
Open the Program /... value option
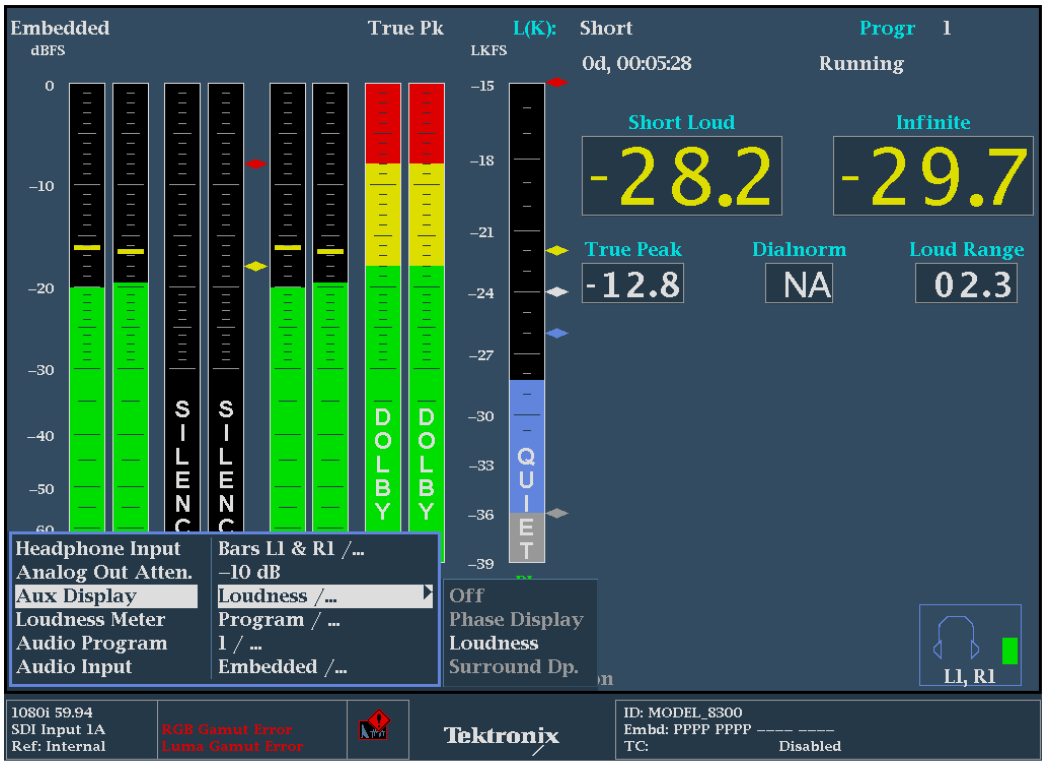click(x=279, y=620)
